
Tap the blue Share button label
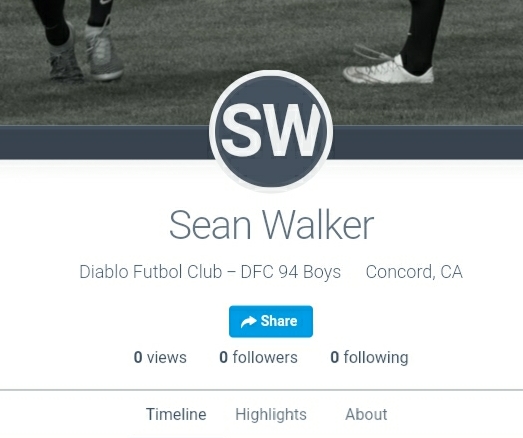[x=279, y=321]
